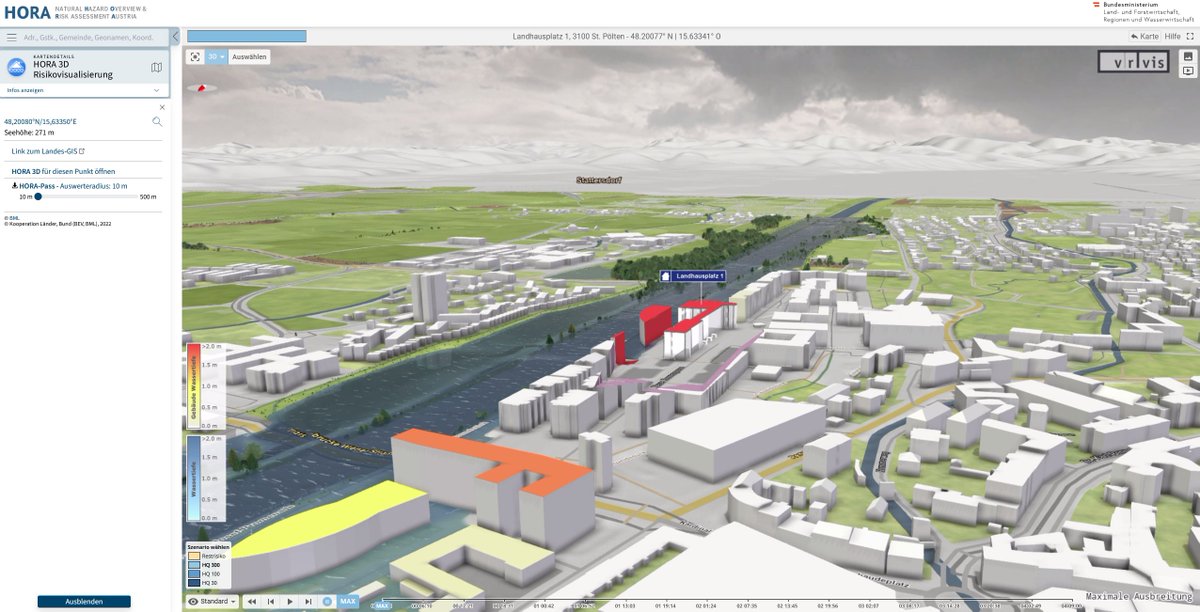Select the 'HQ 100' scenario
Image resolution: width=1200 pixels, height=612 pixels.
(x=204, y=574)
